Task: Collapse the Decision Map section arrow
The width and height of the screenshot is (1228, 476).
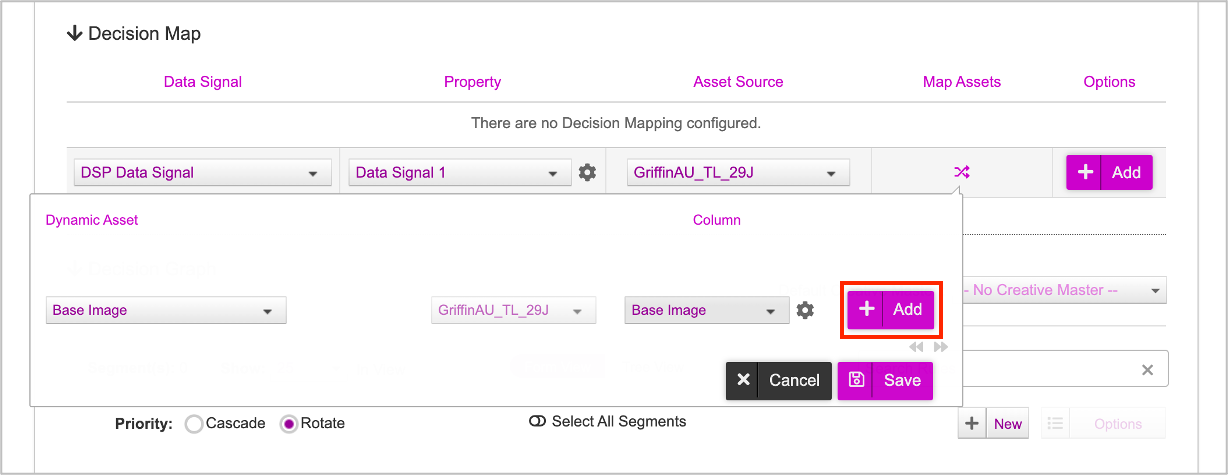Action: pyautogui.click(x=74, y=34)
